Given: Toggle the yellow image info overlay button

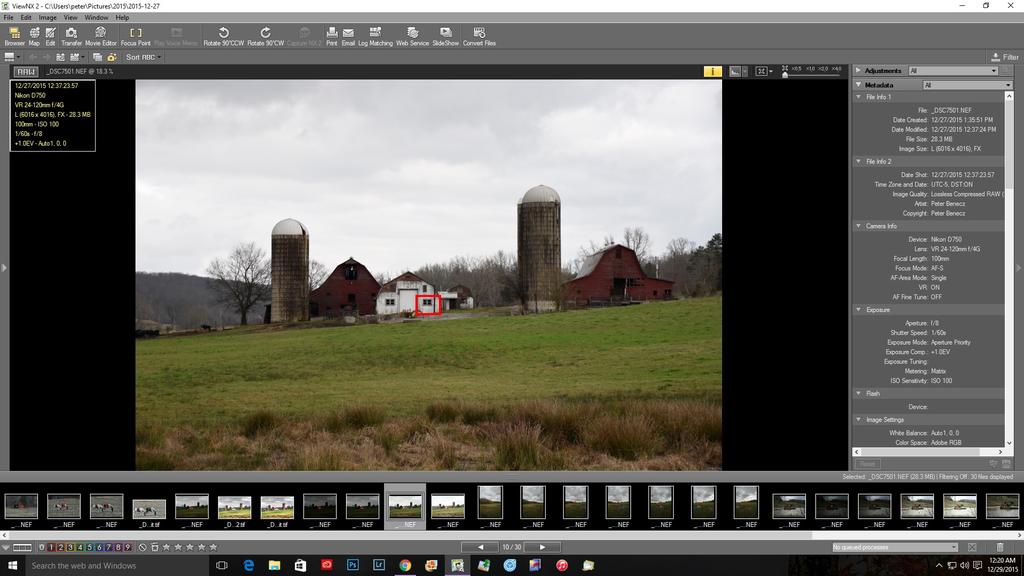Looking at the screenshot, I should 712,71.
